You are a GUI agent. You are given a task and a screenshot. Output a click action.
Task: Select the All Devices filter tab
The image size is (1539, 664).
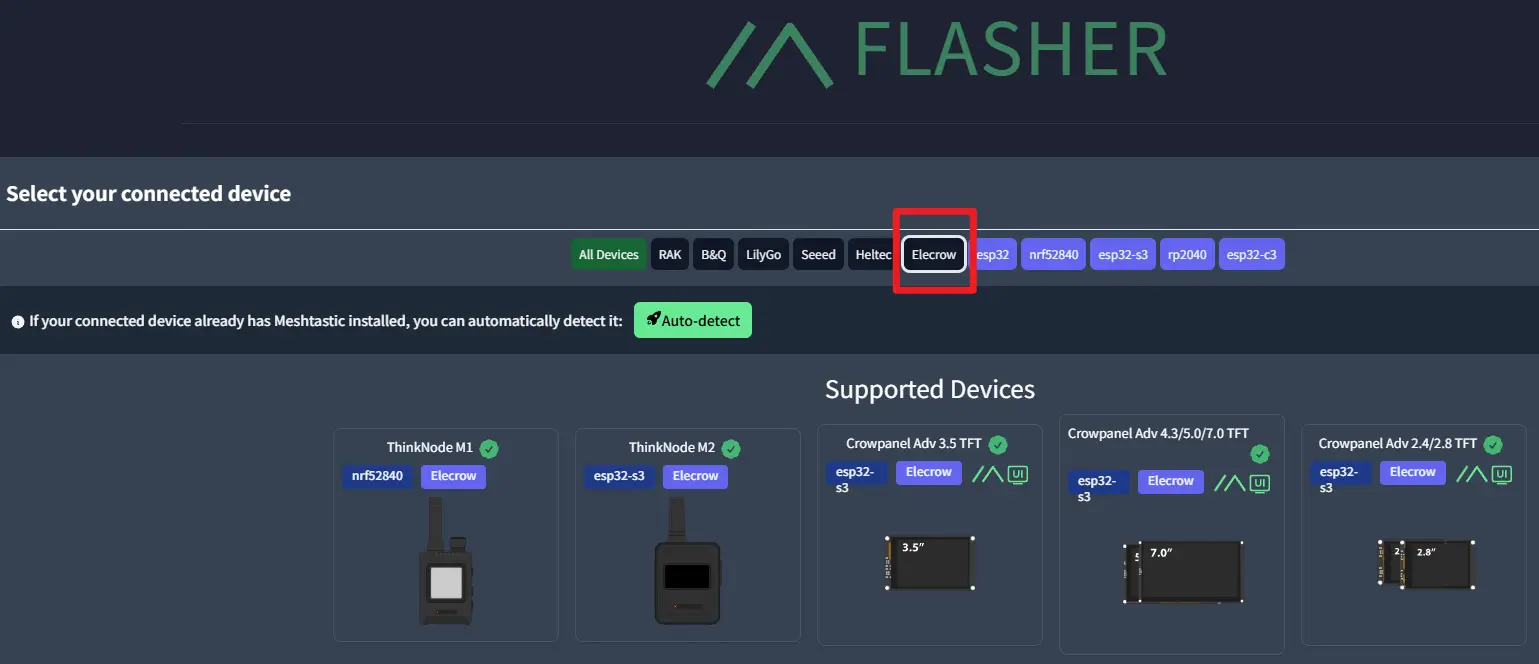coord(608,254)
